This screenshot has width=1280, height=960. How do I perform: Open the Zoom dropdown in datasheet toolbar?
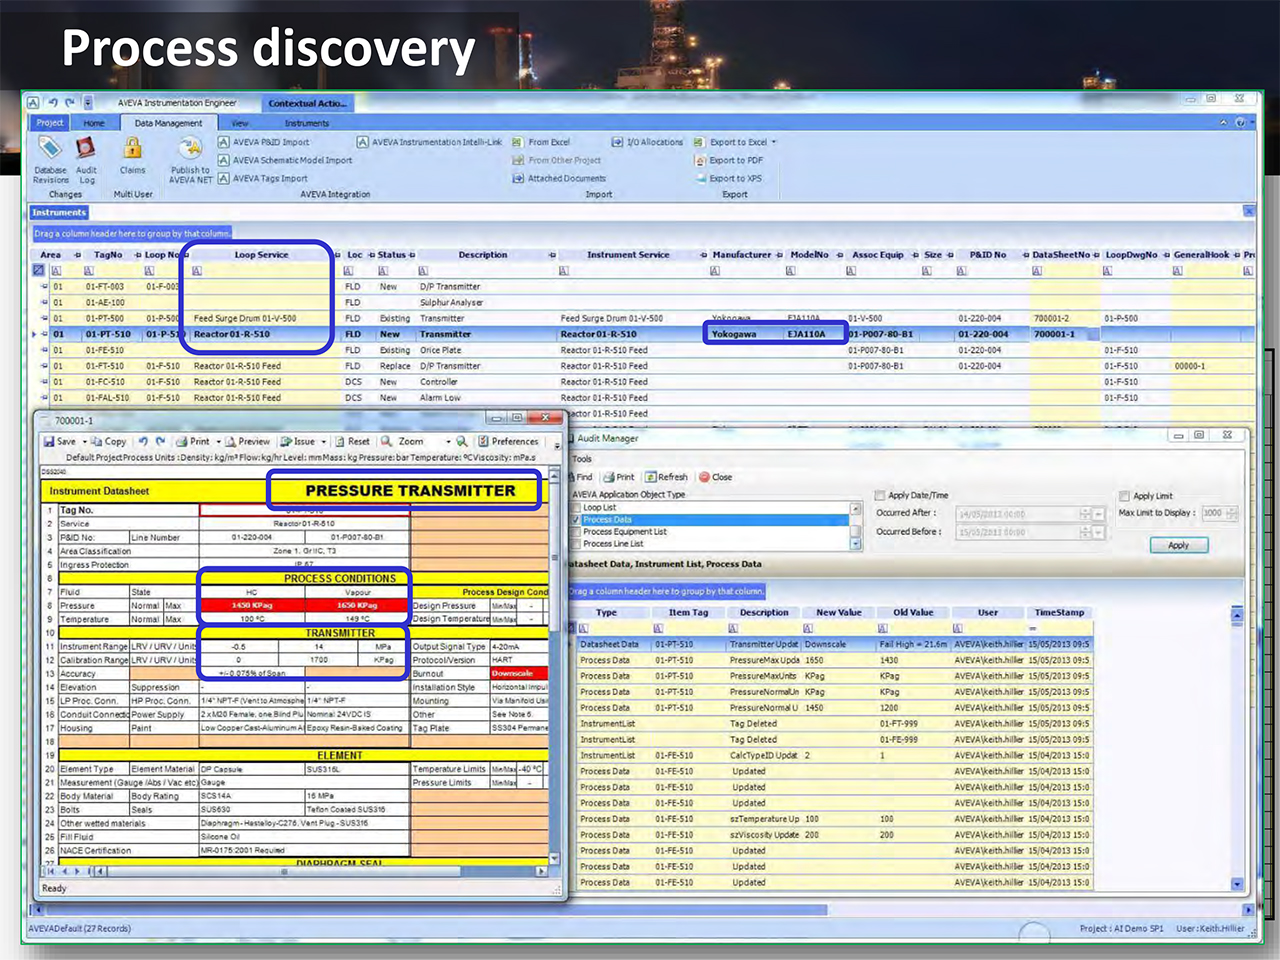(448, 441)
